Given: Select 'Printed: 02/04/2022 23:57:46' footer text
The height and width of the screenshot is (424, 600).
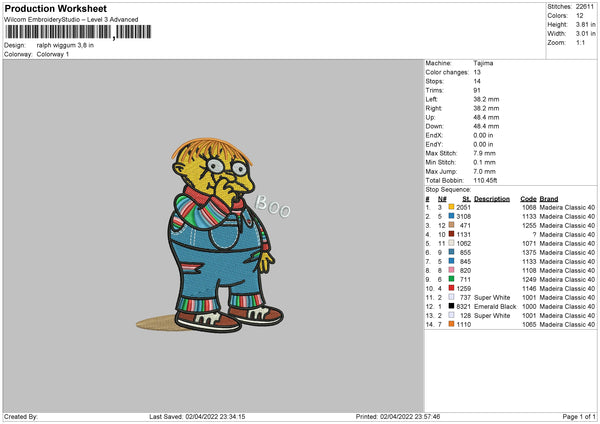Looking at the screenshot, I should [398, 416].
